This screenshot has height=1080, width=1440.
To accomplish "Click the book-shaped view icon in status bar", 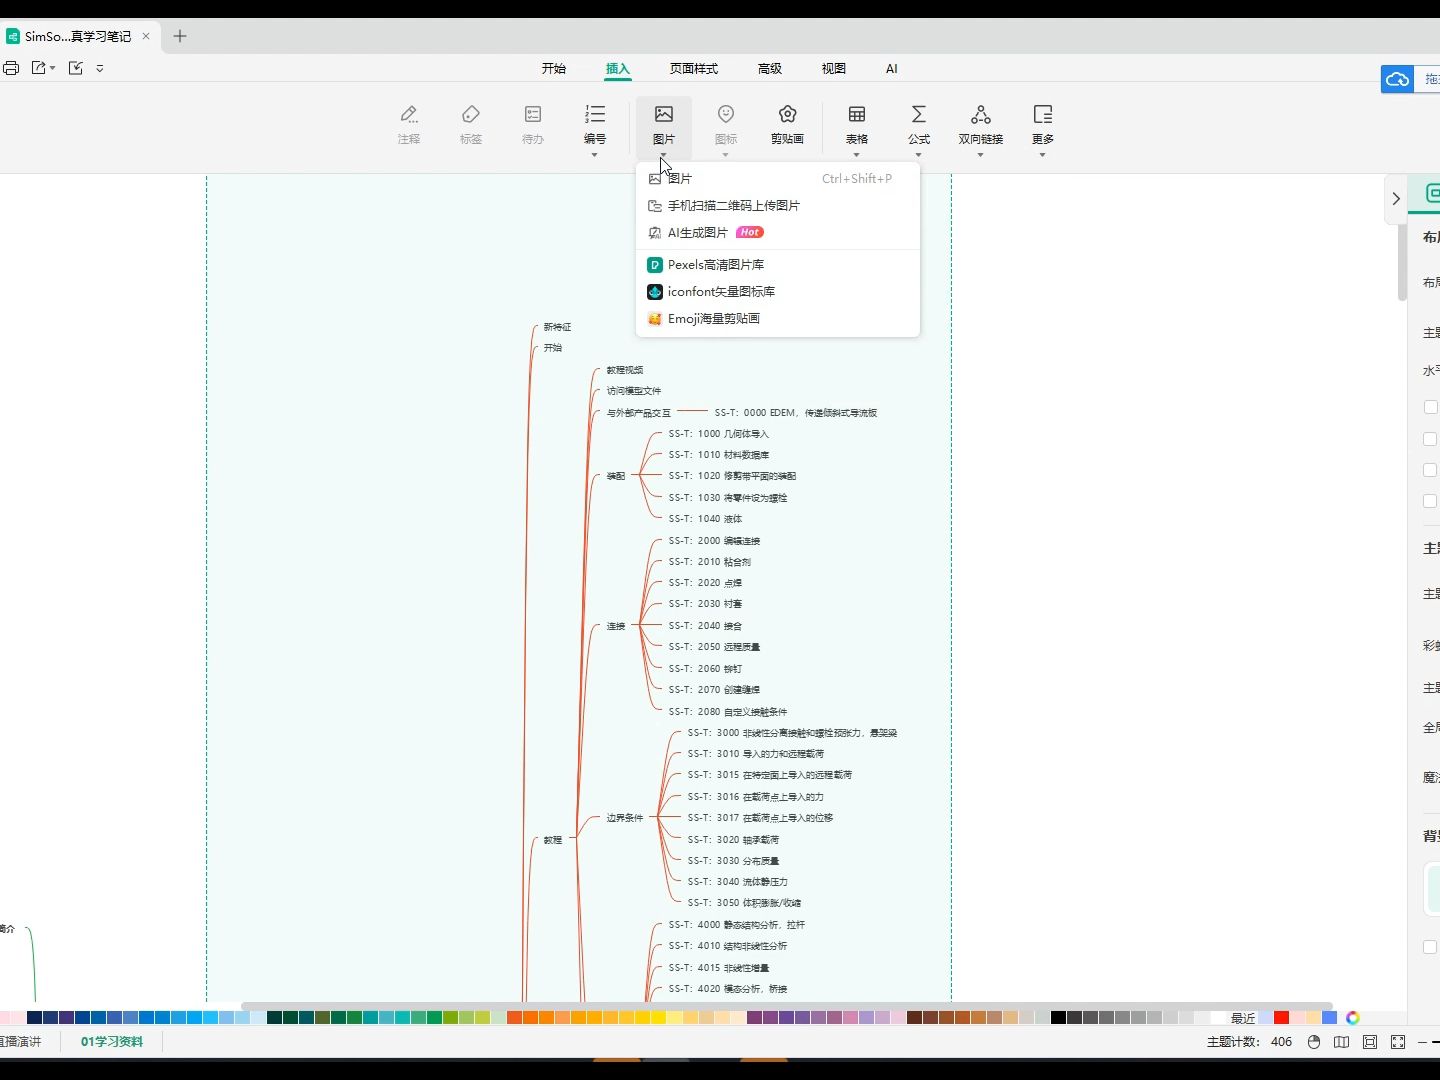I will 1342,1042.
